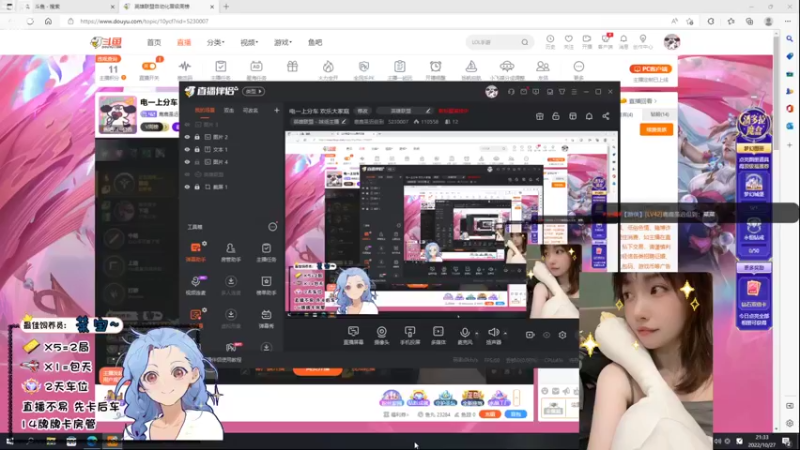This screenshot has width=800, height=450.
Task: Click PC客户端 orange button
Action: 651,69
